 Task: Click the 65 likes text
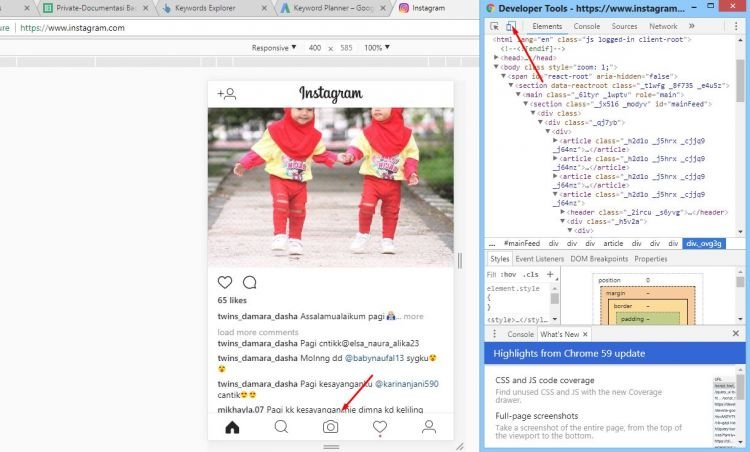coord(232,300)
